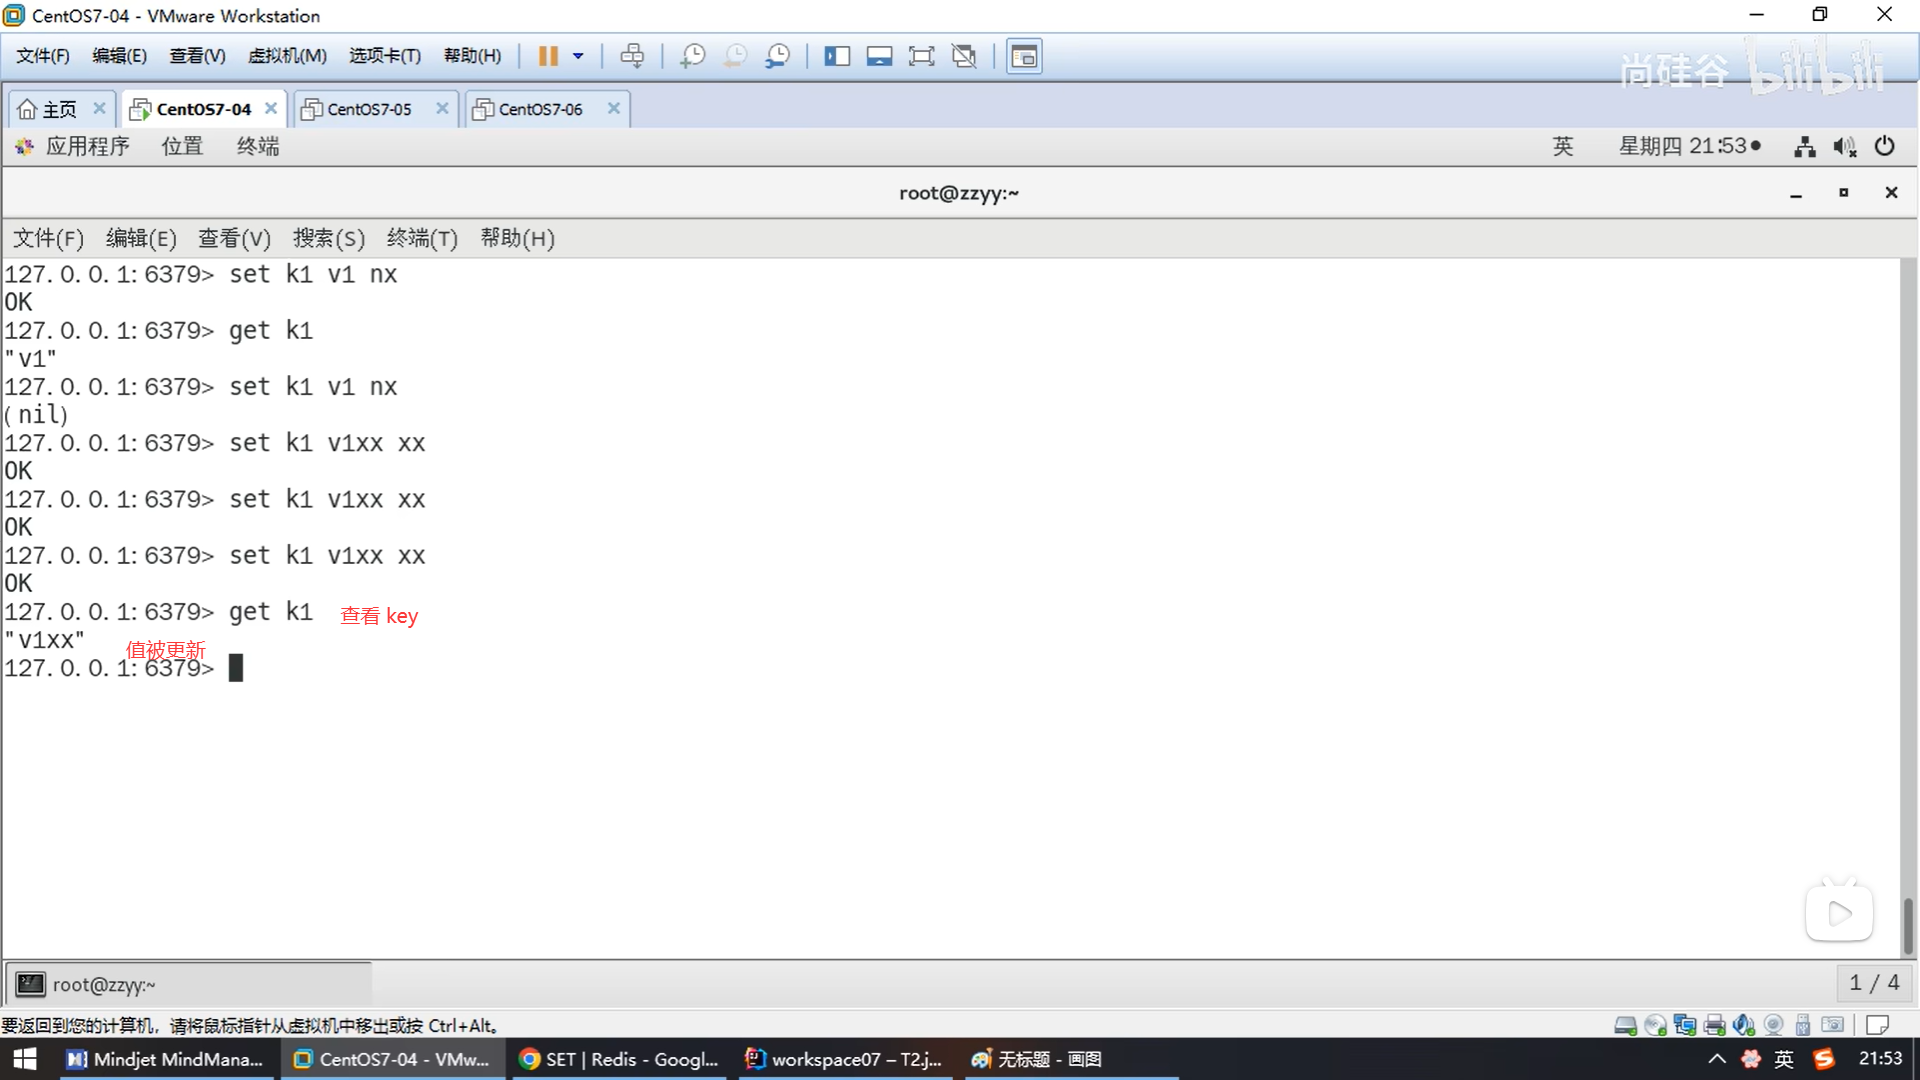Open the volume indicator in top bar
The width and height of the screenshot is (1920, 1080).
click(x=1844, y=146)
